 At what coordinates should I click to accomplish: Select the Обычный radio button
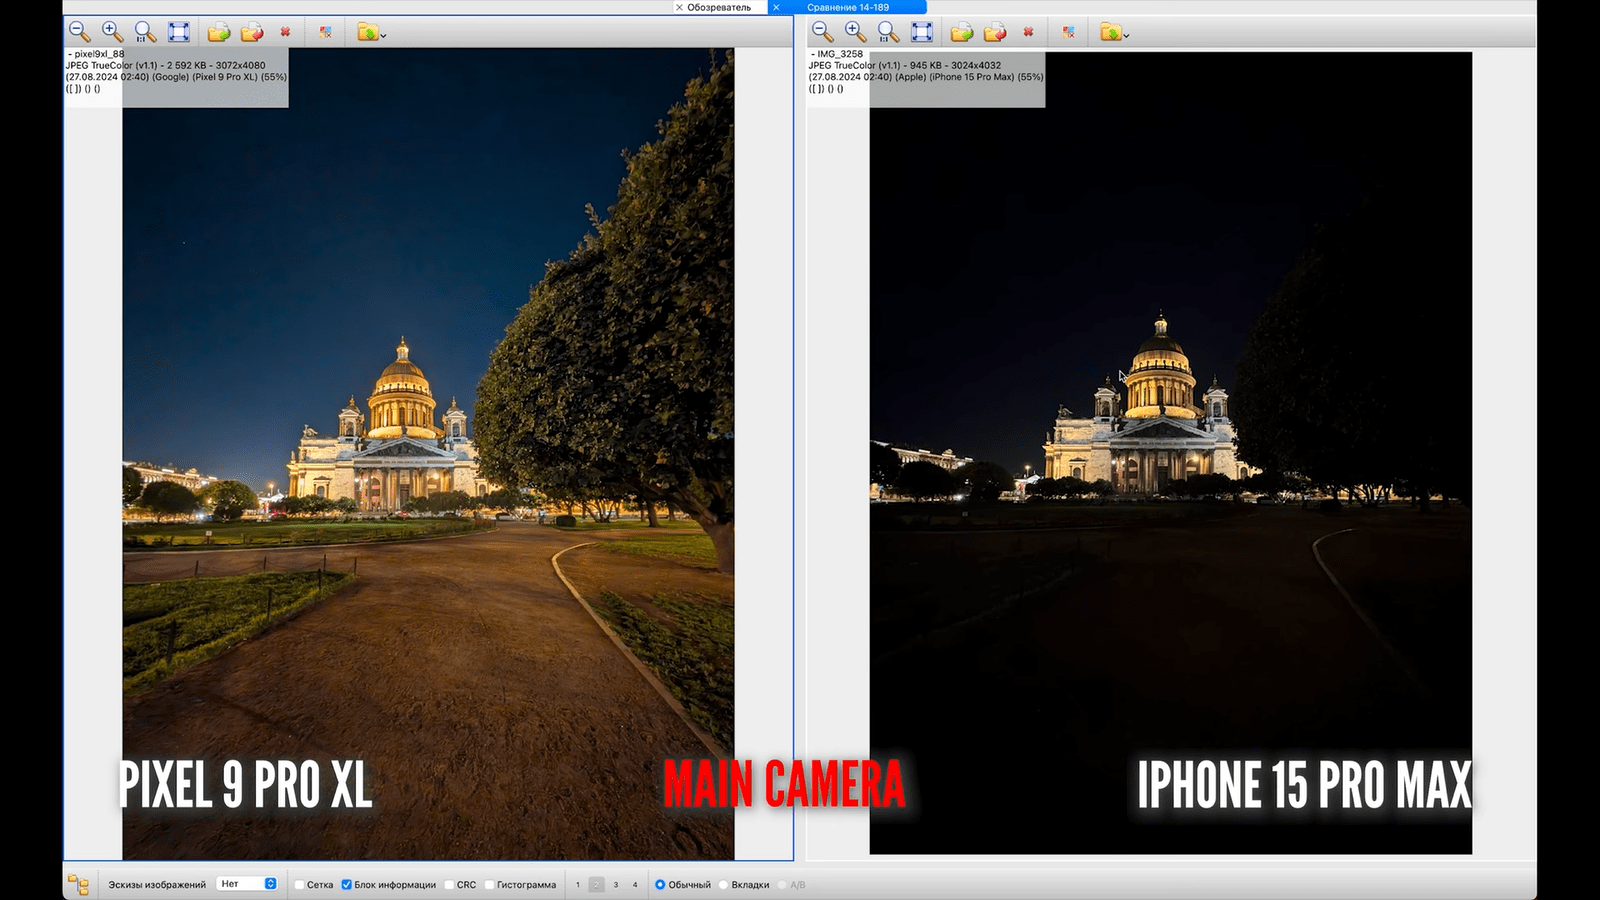[x=660, y=885]
